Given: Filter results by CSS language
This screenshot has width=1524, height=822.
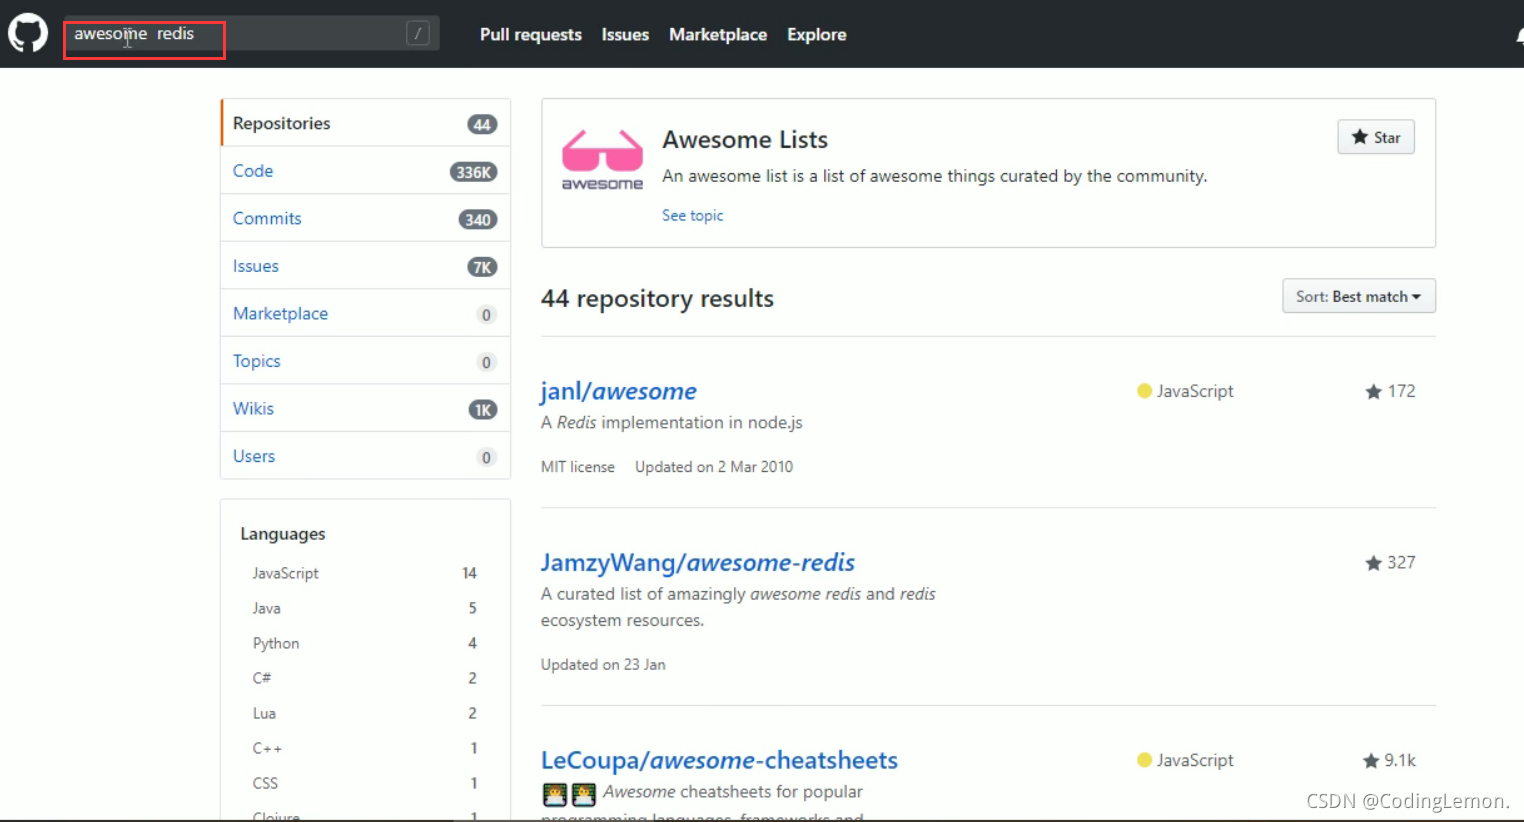Looking at the screenshot, I should click(x=365, y=783).
